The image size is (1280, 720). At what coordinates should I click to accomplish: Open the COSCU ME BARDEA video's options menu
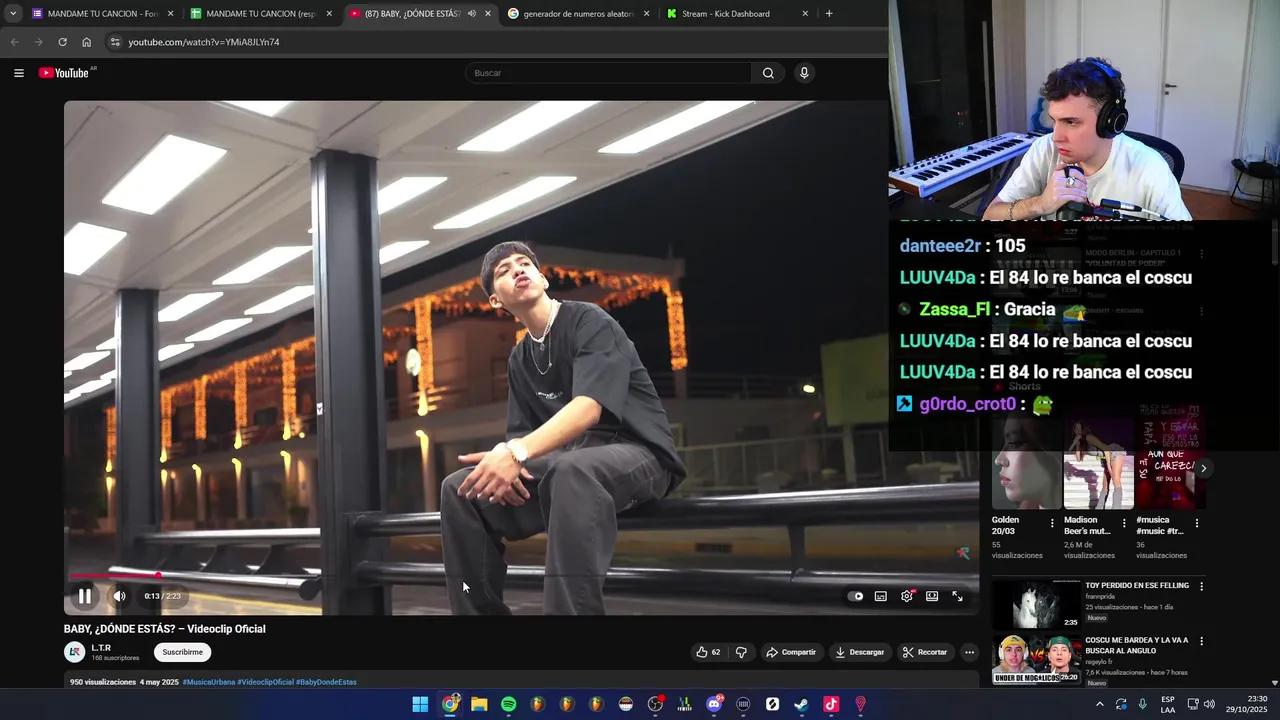click(x=1201, y=641)
